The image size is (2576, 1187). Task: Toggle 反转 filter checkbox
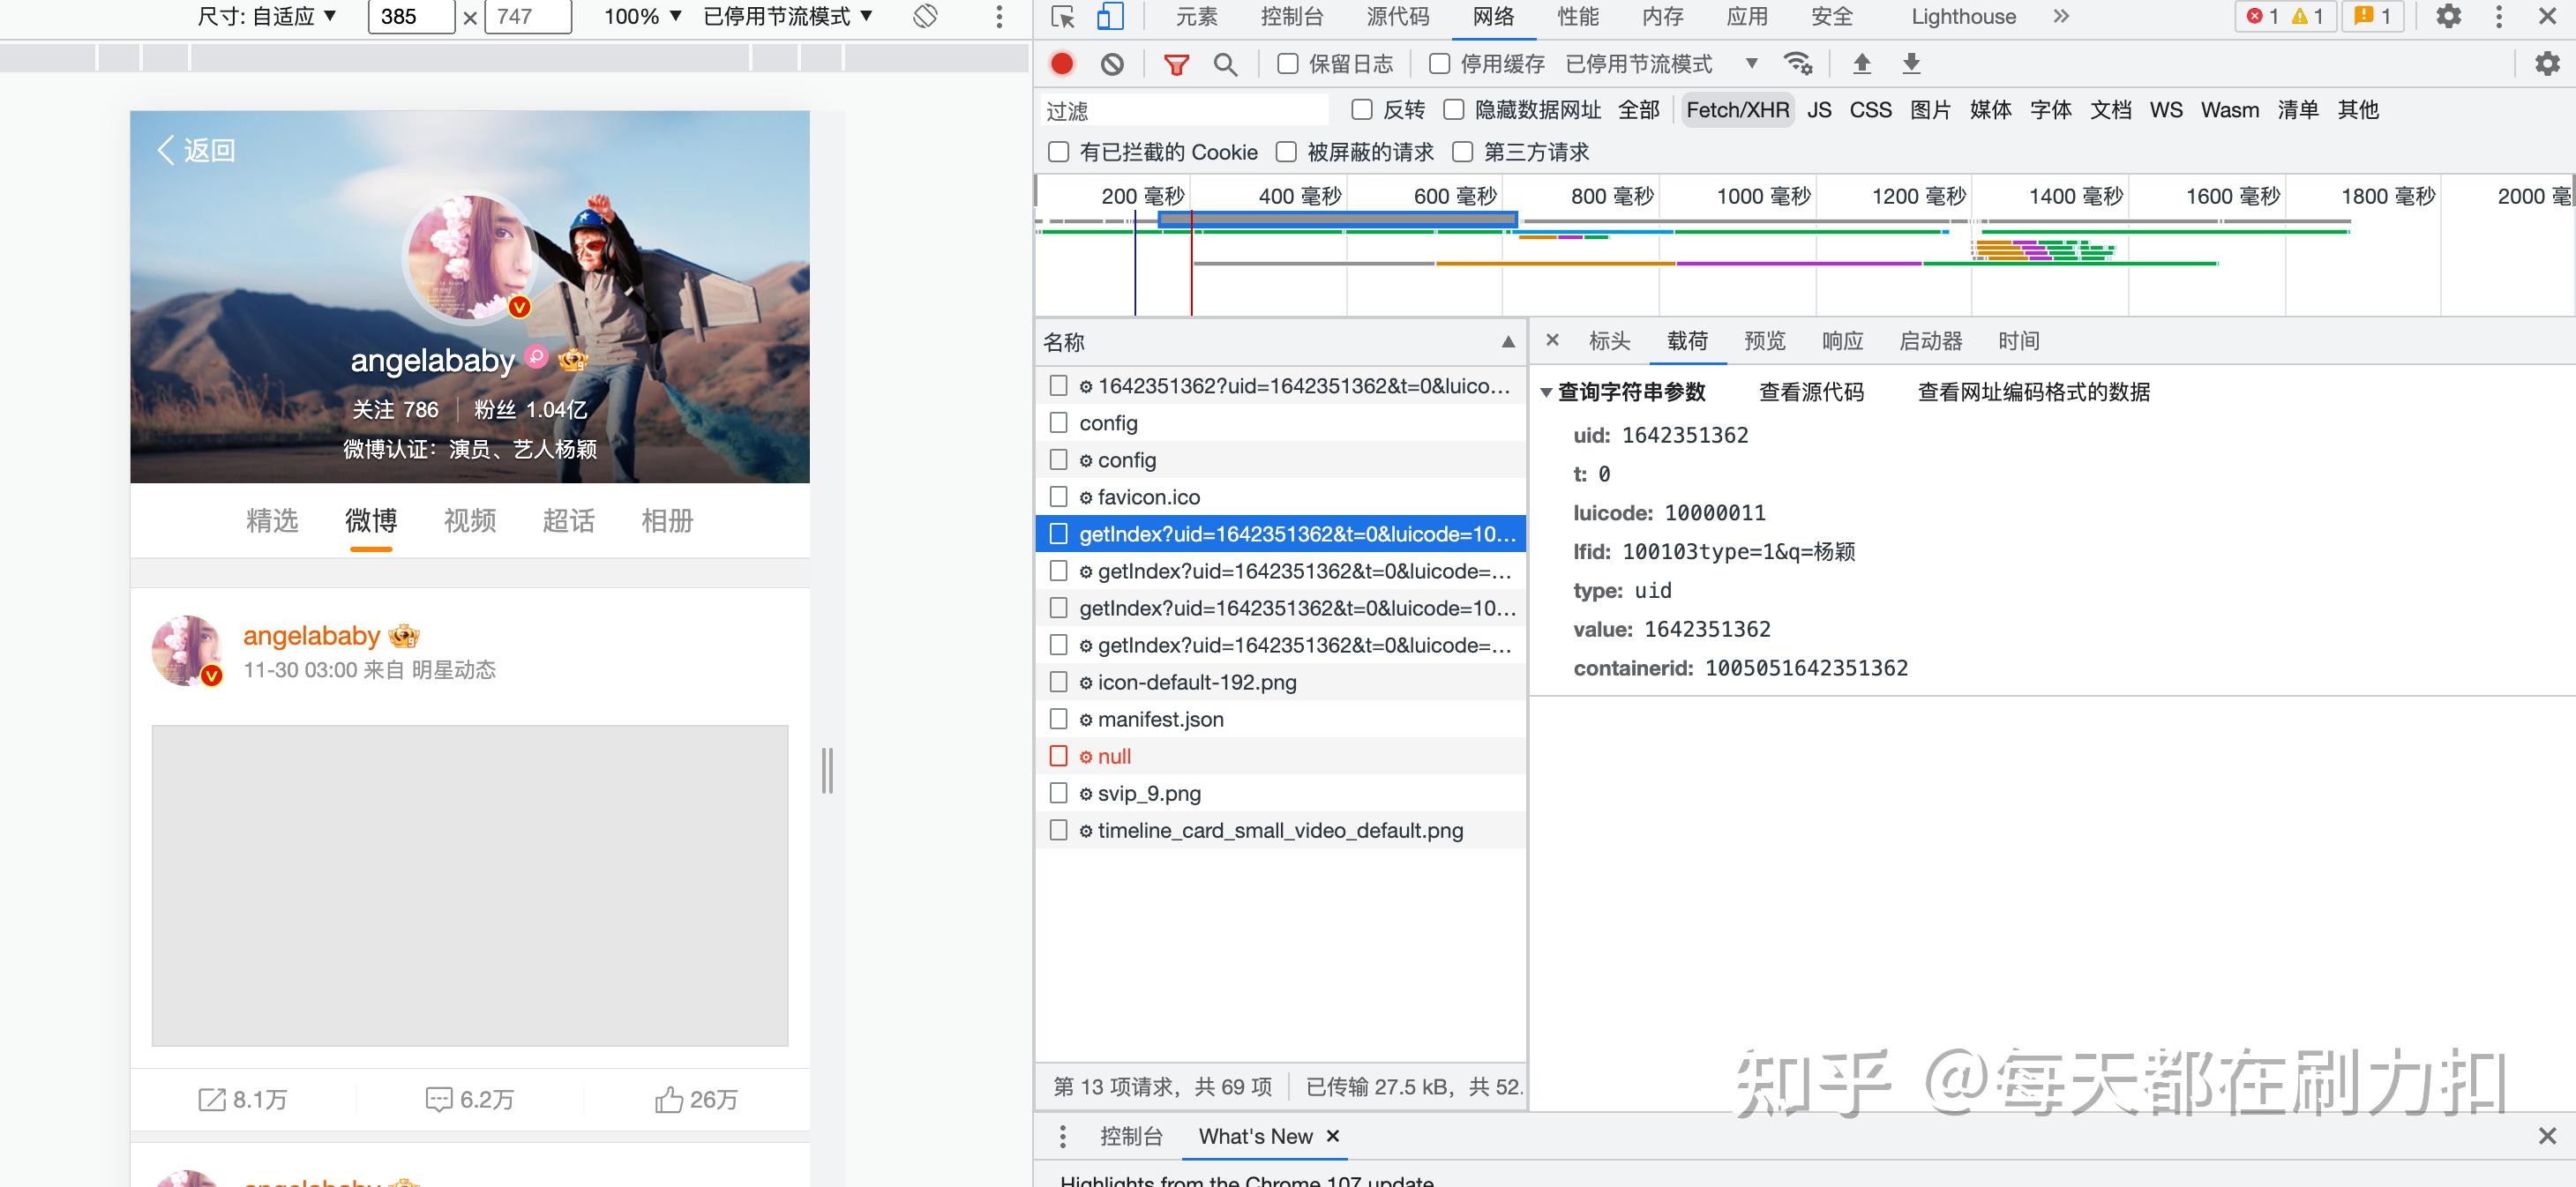(1362, 109)
